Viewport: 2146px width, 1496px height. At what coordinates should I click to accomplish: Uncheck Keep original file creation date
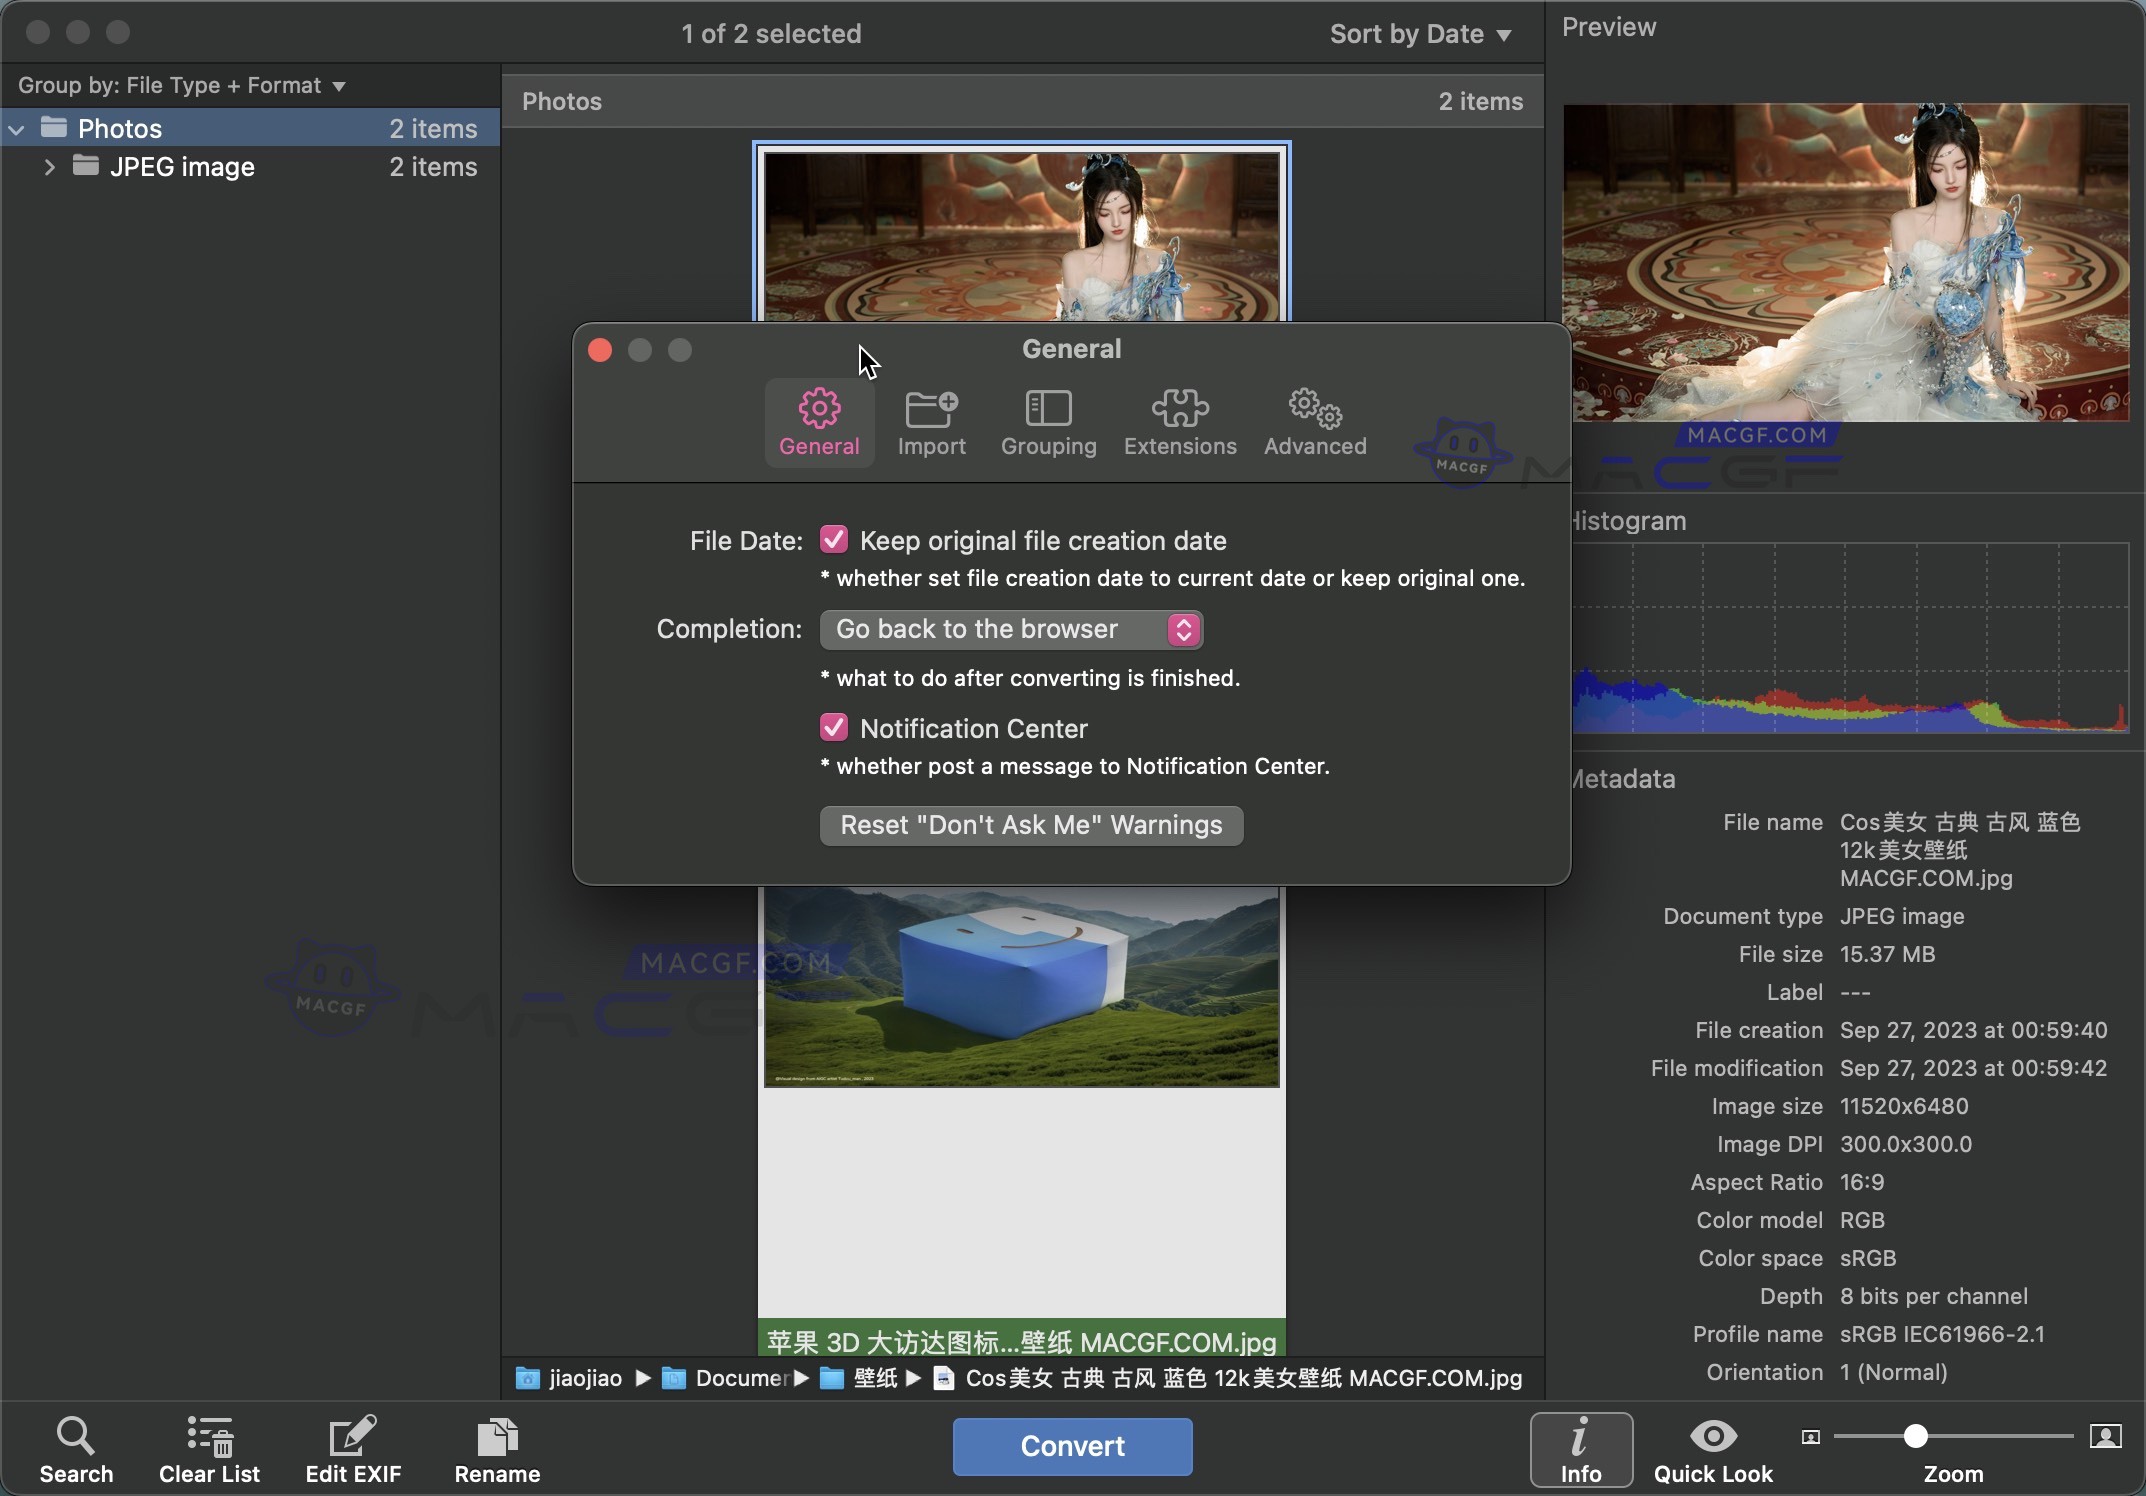tap(835, 539)
